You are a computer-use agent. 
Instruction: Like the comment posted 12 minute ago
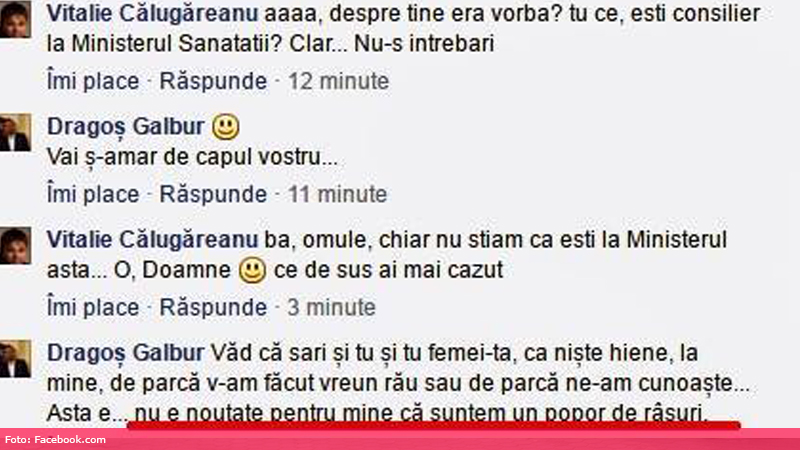[93, 81]
